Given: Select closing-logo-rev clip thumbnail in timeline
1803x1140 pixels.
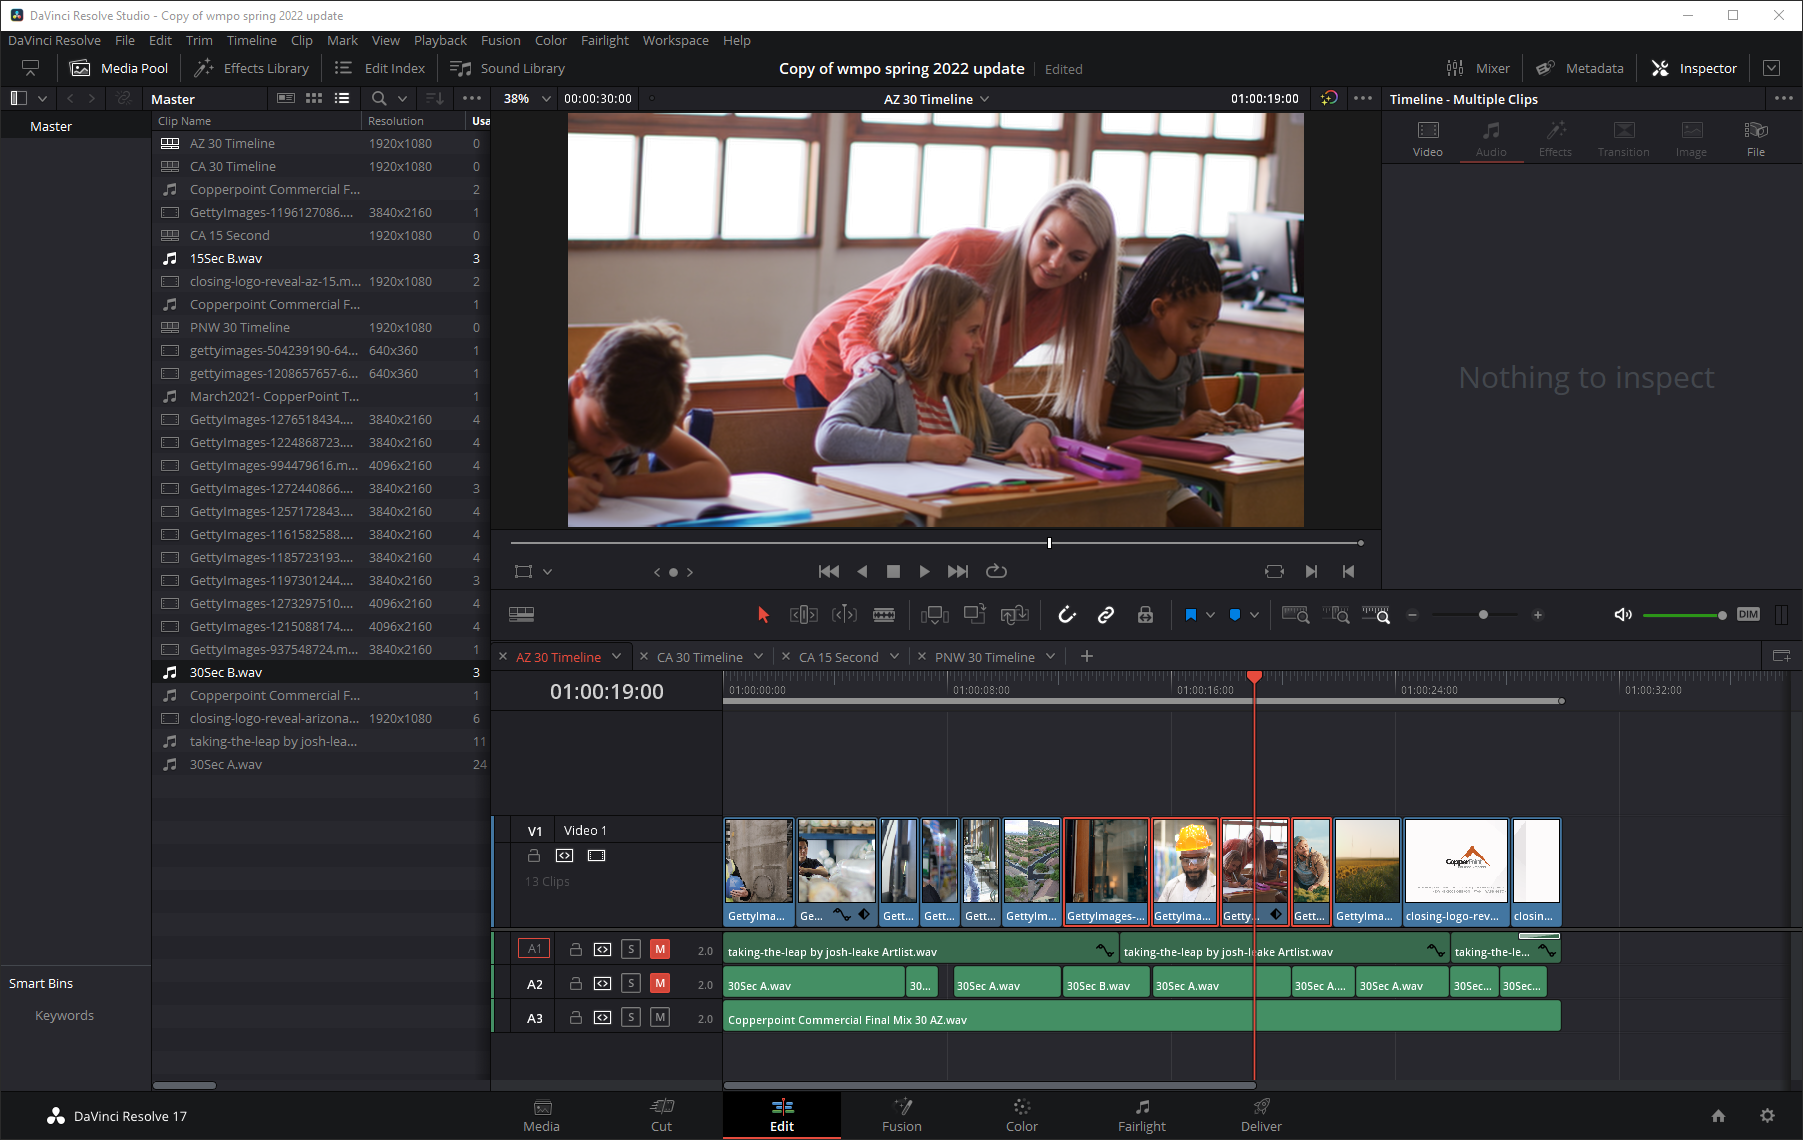Looking at the screenshot, I should point(1455,862).
